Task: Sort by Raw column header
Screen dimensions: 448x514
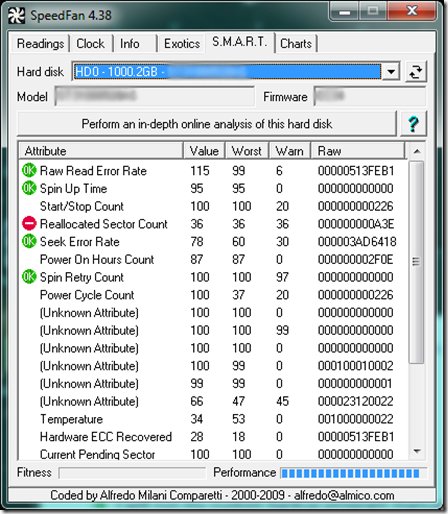Action: click(x=358, y=151)
